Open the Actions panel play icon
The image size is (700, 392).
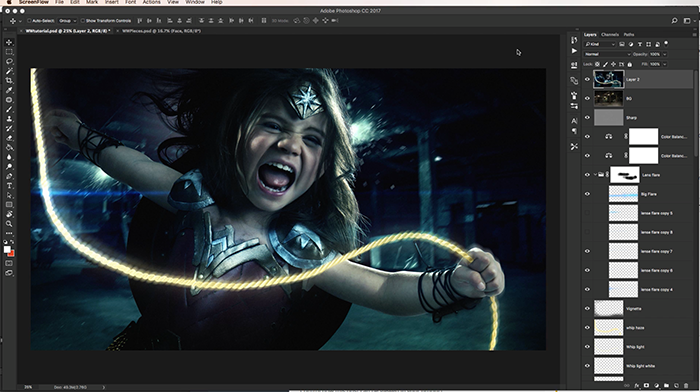574,51
